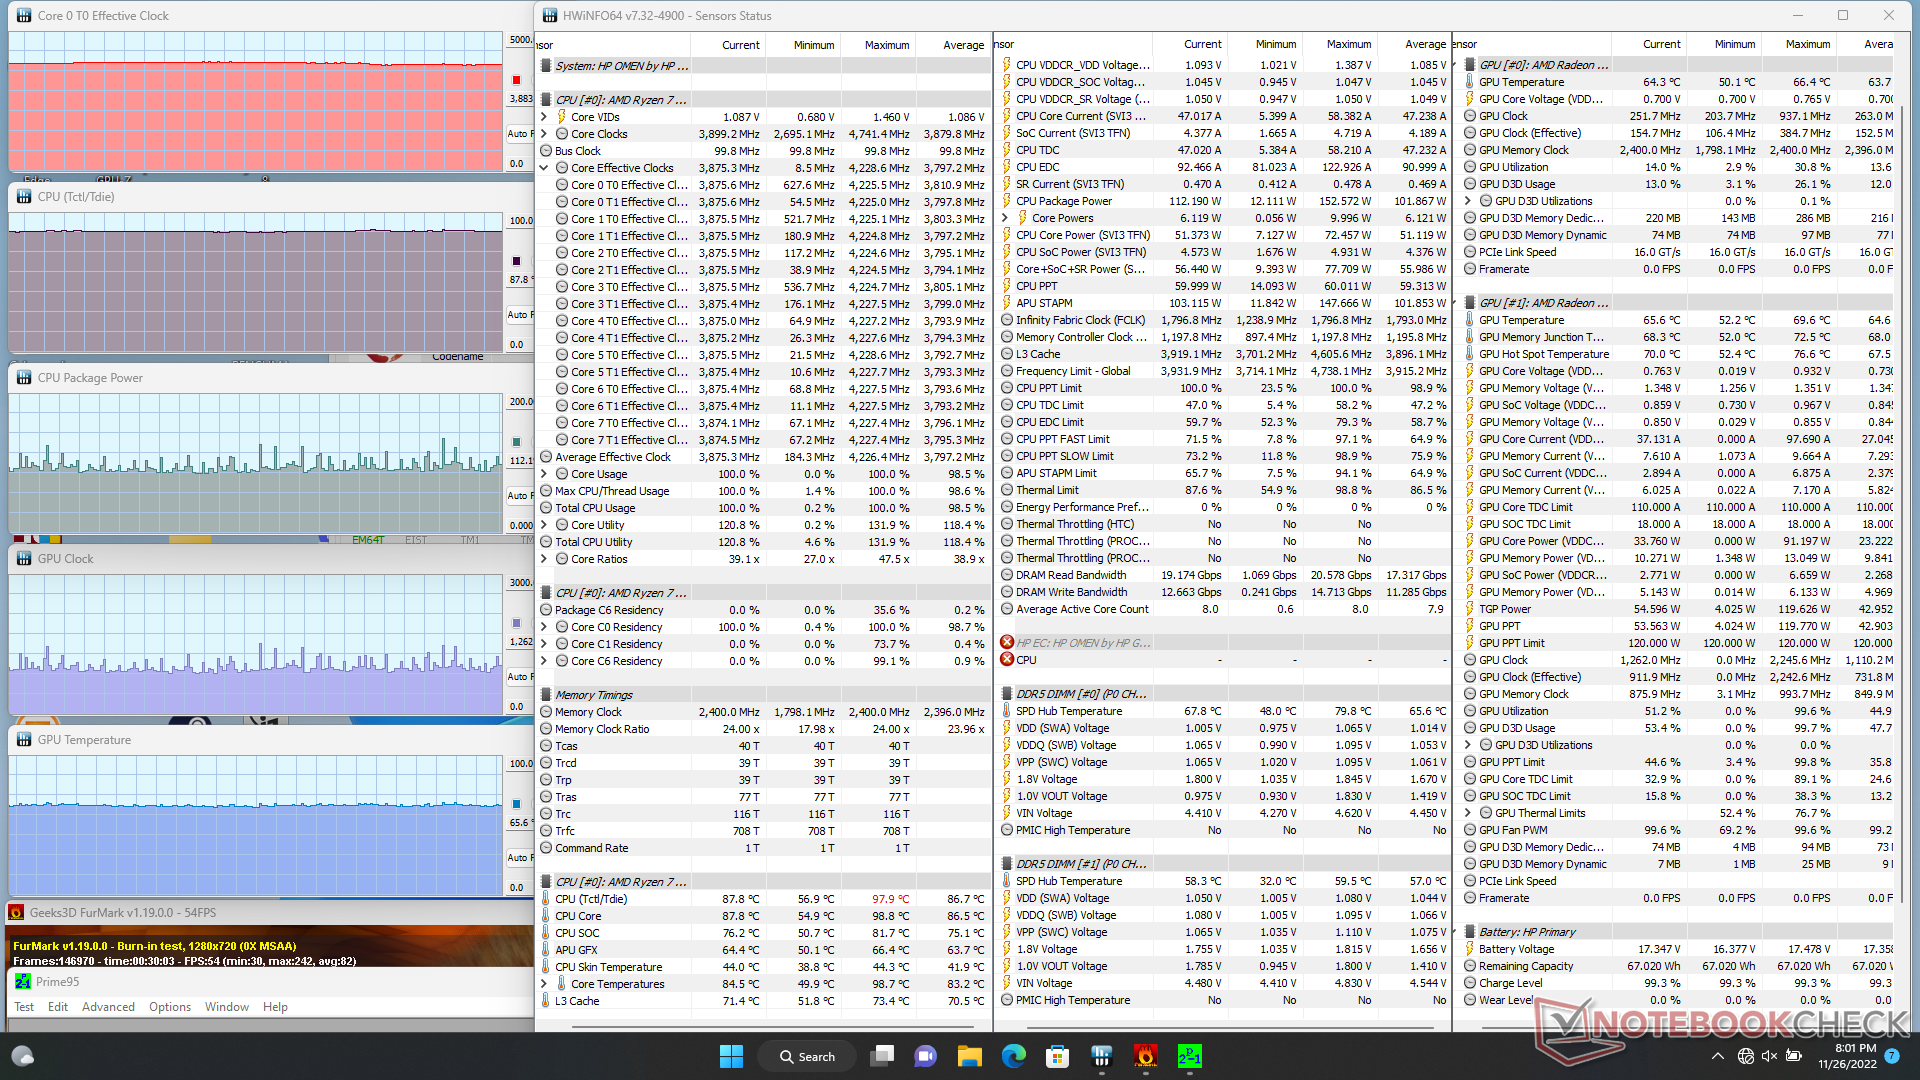Click the muted volume tray icon
The width and height of the screenshot is (1920, 1080).
[1769, 1056]
